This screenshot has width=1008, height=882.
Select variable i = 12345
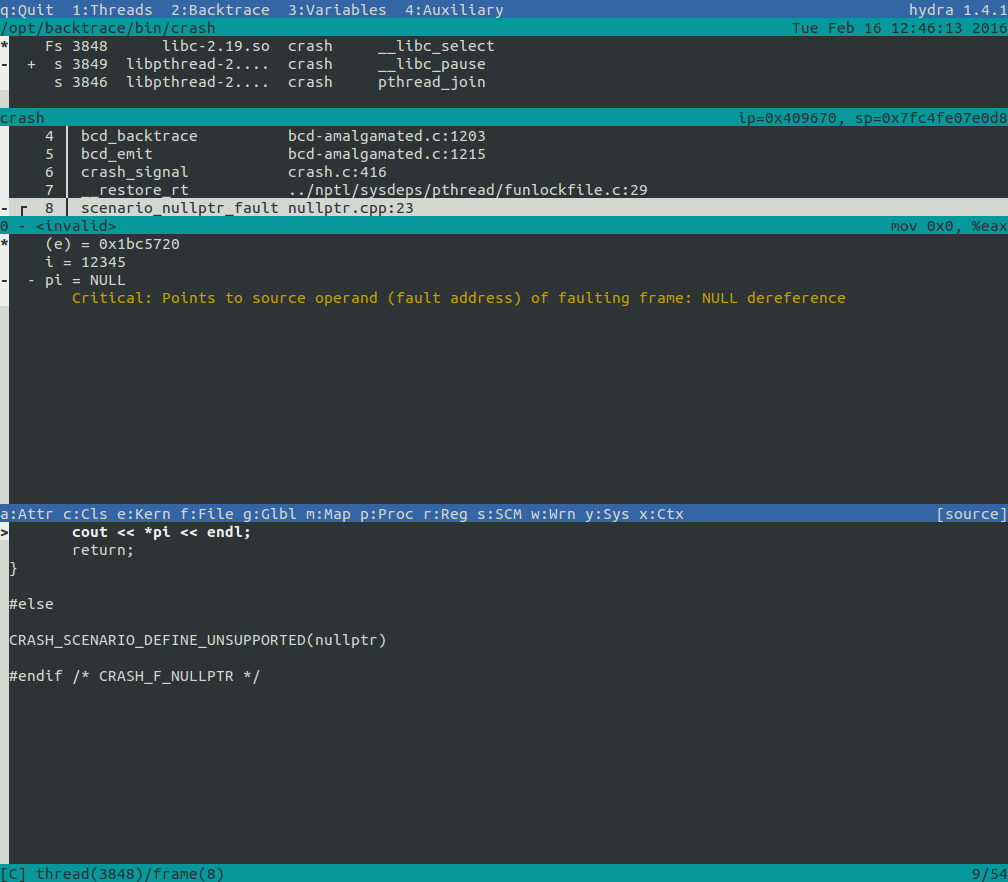[x=85, y=262]
